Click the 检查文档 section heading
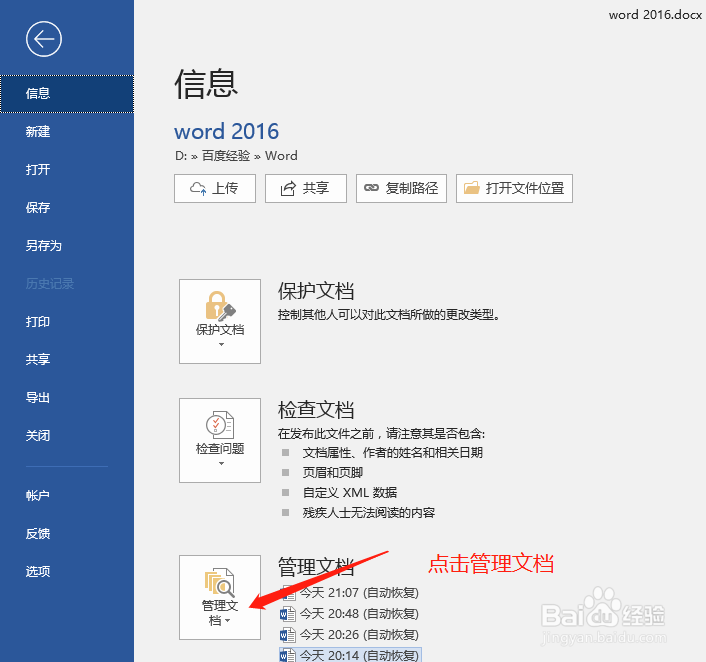The width and height of the screenshot is (706, 662). pyautogui.click(x=316, y=410)
